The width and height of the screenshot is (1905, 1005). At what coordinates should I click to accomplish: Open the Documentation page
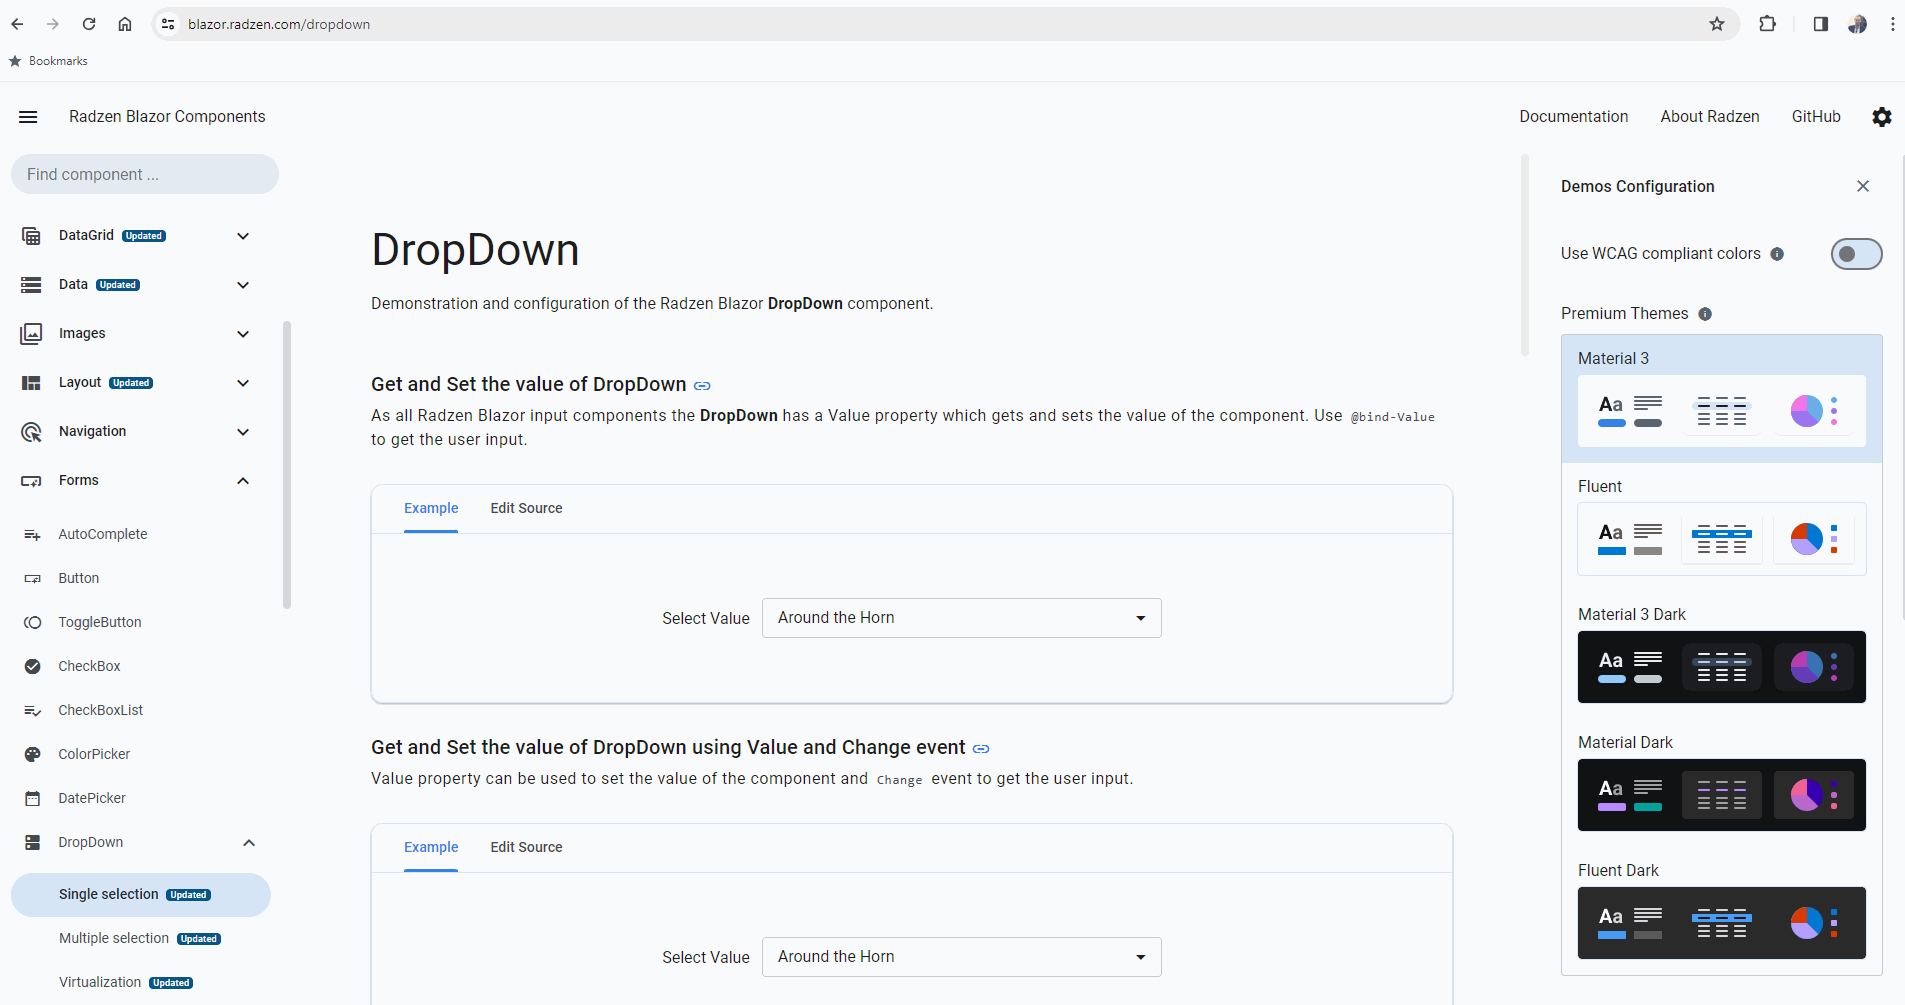click(x=1573, y=116)
